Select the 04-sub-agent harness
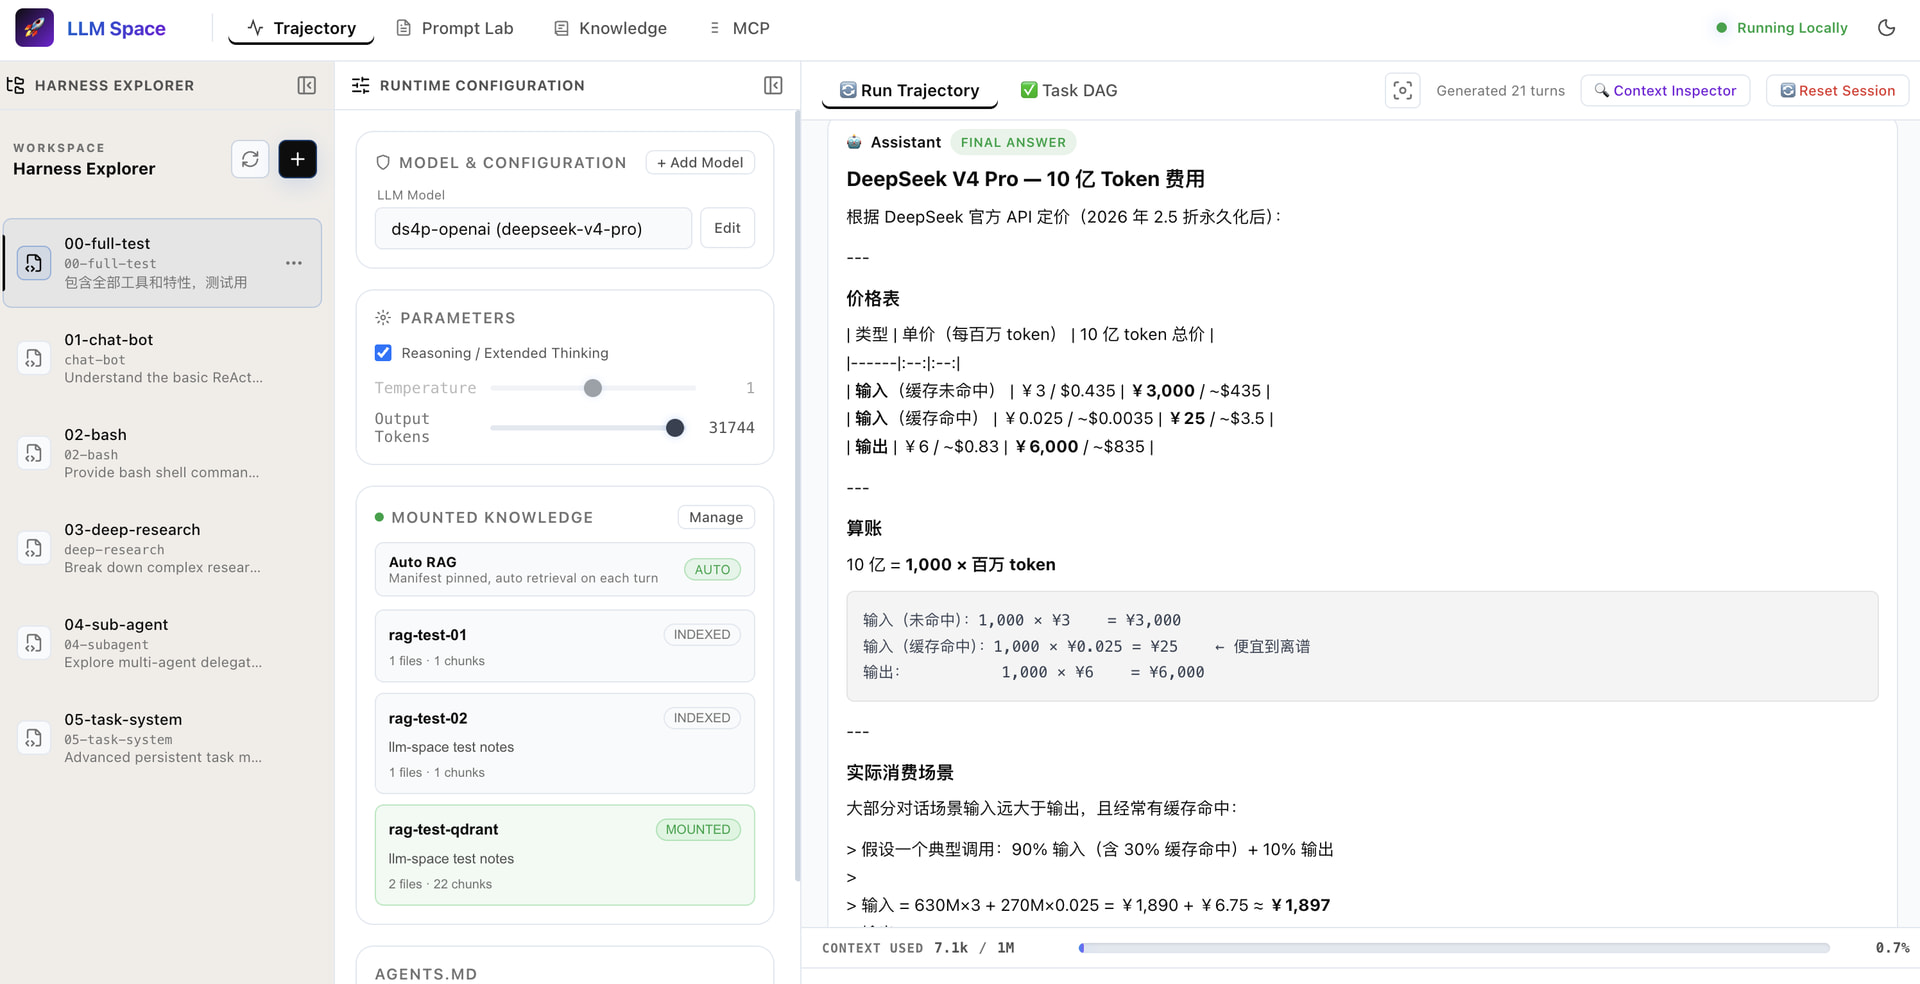 point(162,643)
